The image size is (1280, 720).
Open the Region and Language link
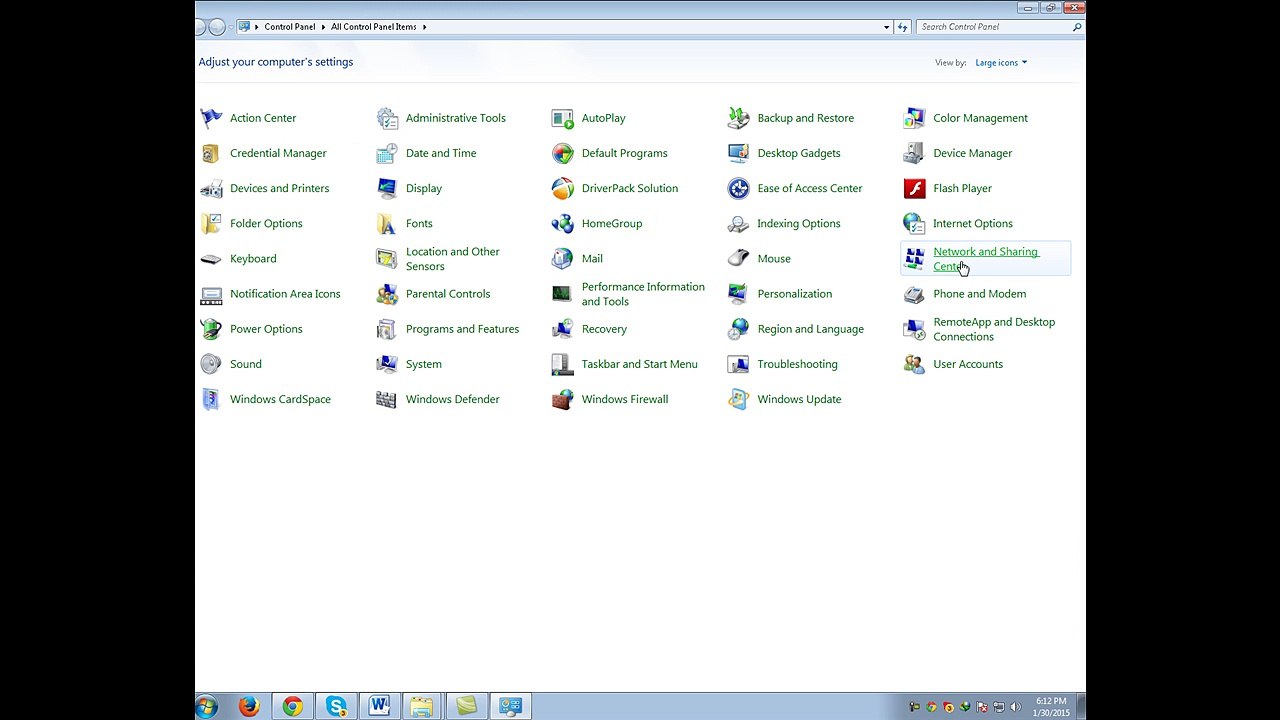(x=811, y=329)
